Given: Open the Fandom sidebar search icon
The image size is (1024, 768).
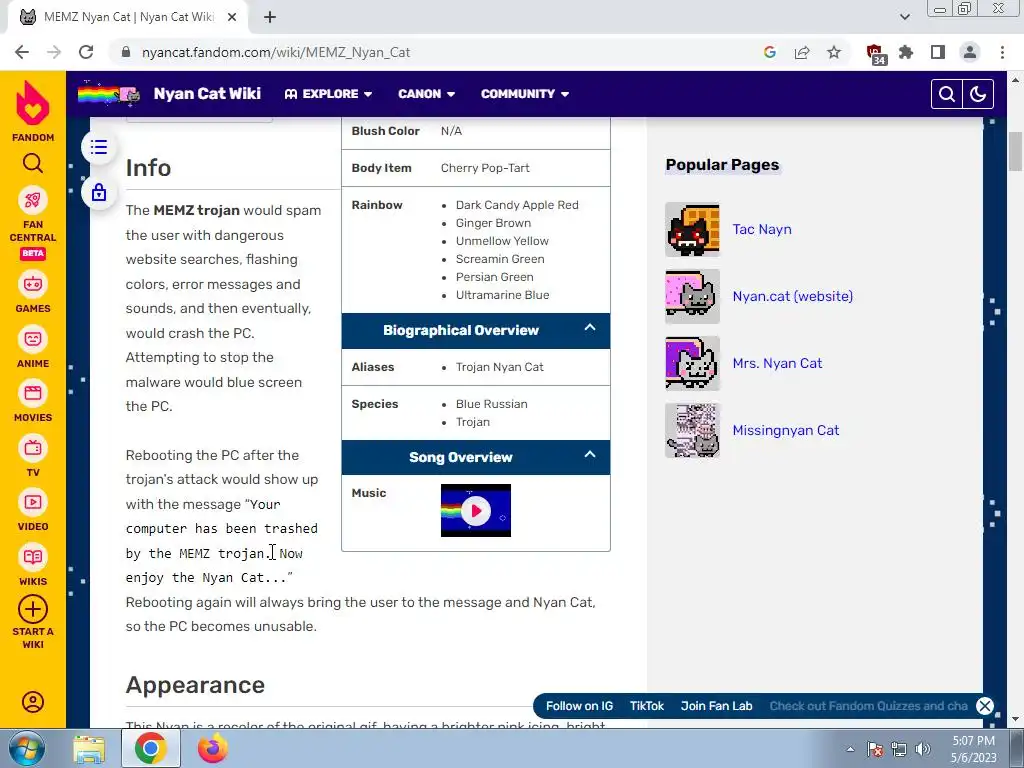Looking at the screenshot, I should [33, 163].
